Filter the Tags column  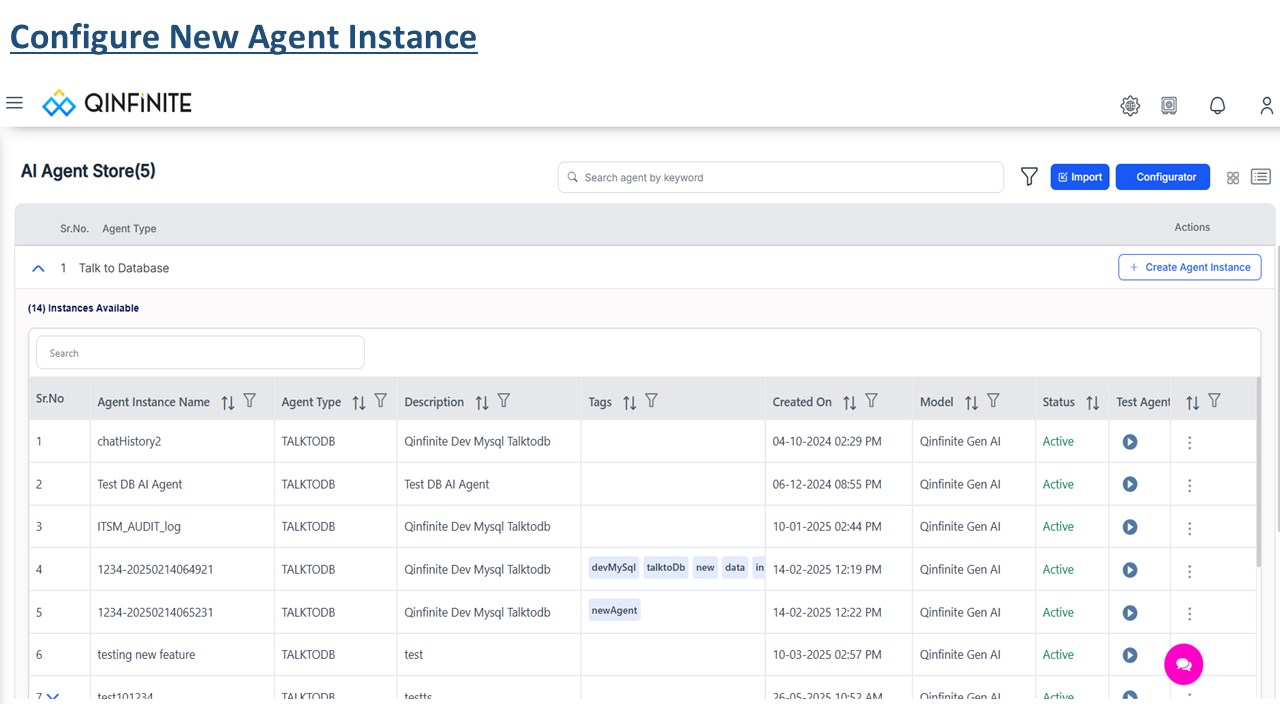click(651, 401)
